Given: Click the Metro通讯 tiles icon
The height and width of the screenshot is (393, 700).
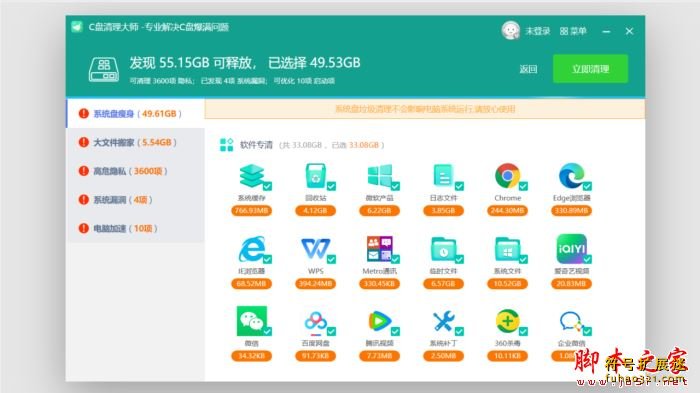Looking at the screenshot, I should (379, 248).
